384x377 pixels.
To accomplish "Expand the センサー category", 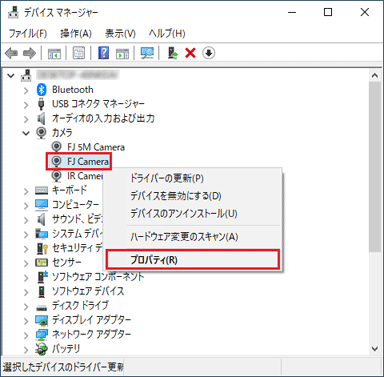I will coord(26,263).
